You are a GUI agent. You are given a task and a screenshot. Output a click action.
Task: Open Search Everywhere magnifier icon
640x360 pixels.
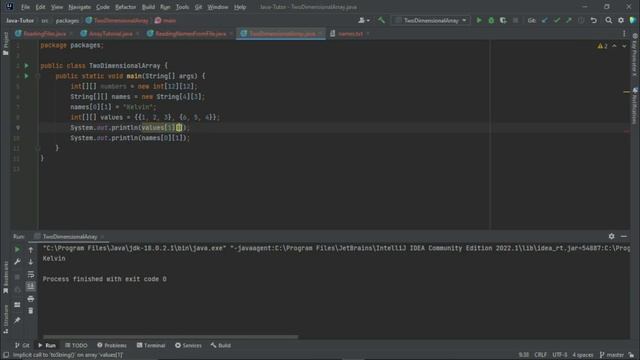(609, 20)
